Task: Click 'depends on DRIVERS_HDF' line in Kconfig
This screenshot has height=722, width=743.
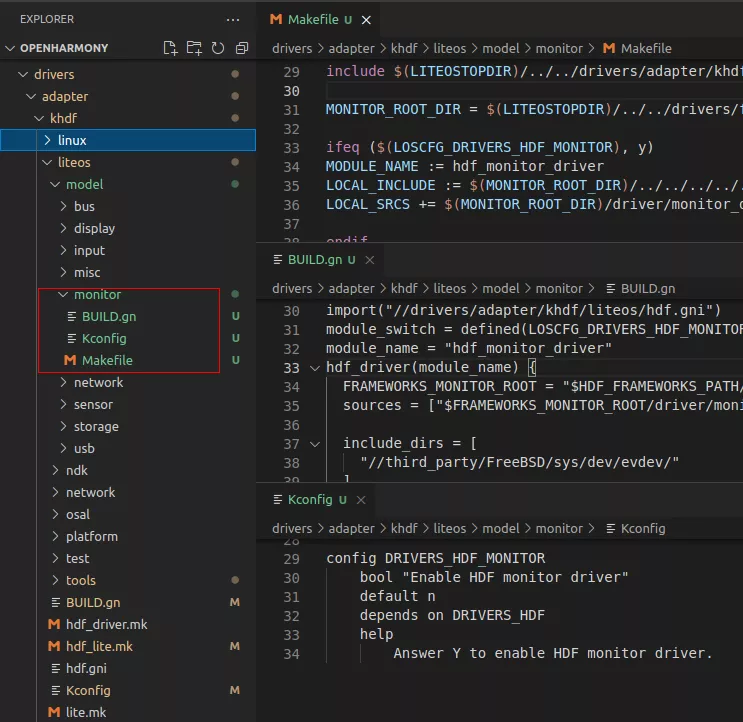Action: pos(452,615)
